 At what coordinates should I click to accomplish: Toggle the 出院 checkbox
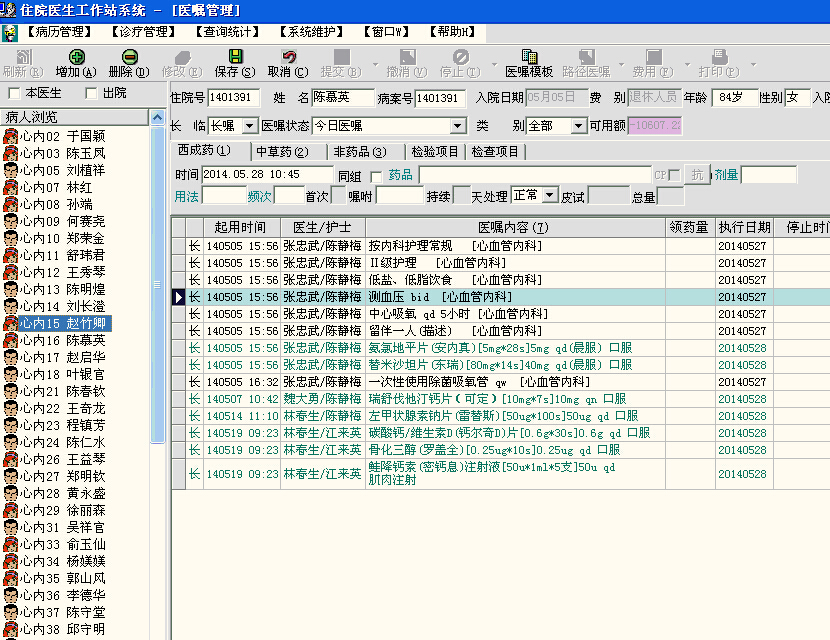click(x=91, y=93)
